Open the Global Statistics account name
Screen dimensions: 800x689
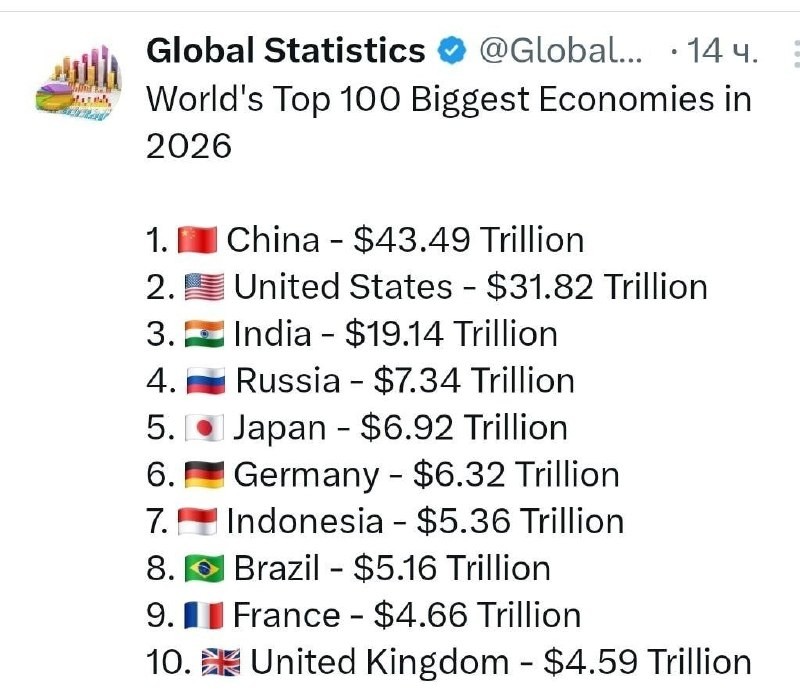286,51
